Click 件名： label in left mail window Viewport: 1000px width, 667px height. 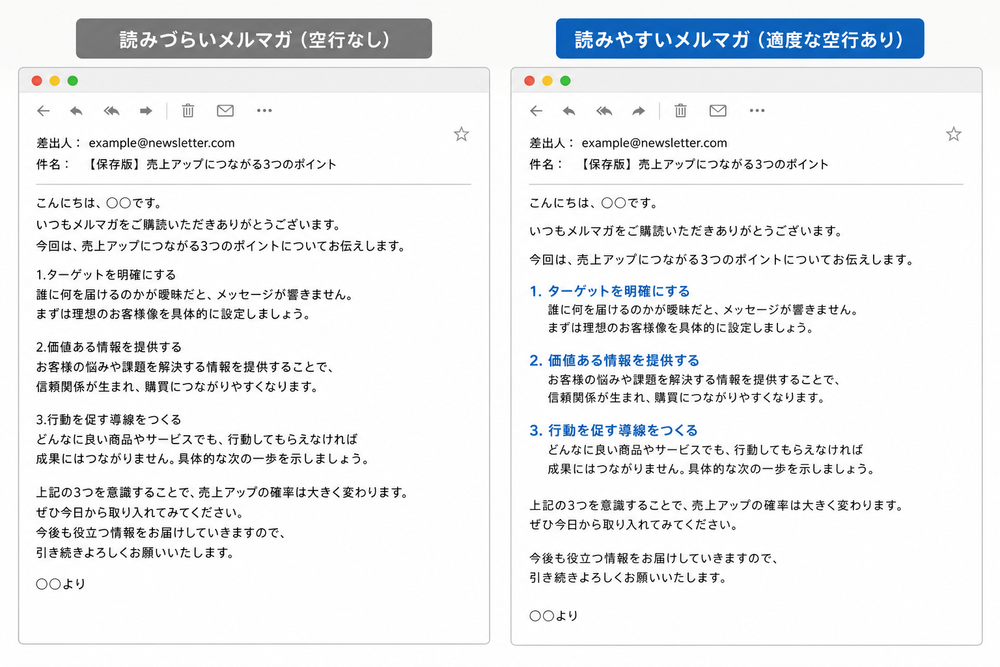point(53,164)
